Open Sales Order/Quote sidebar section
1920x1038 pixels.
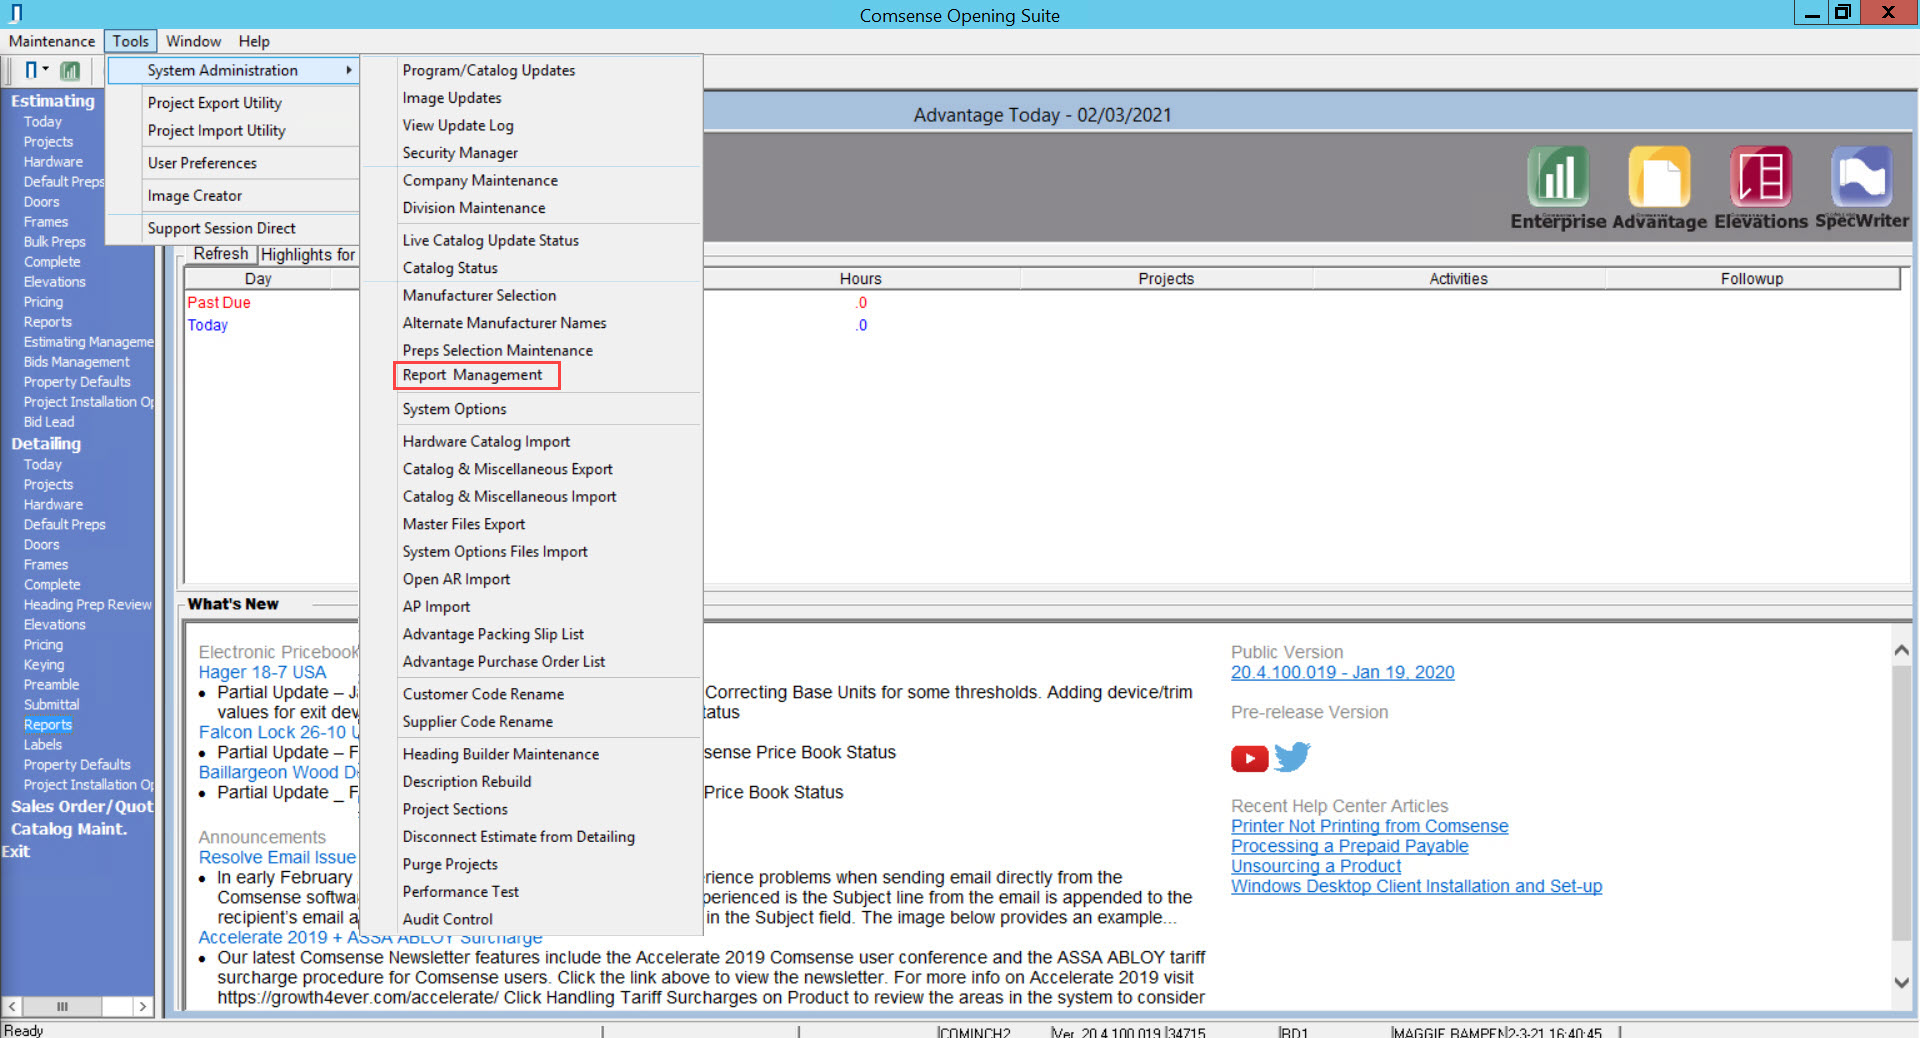(82, 806)
